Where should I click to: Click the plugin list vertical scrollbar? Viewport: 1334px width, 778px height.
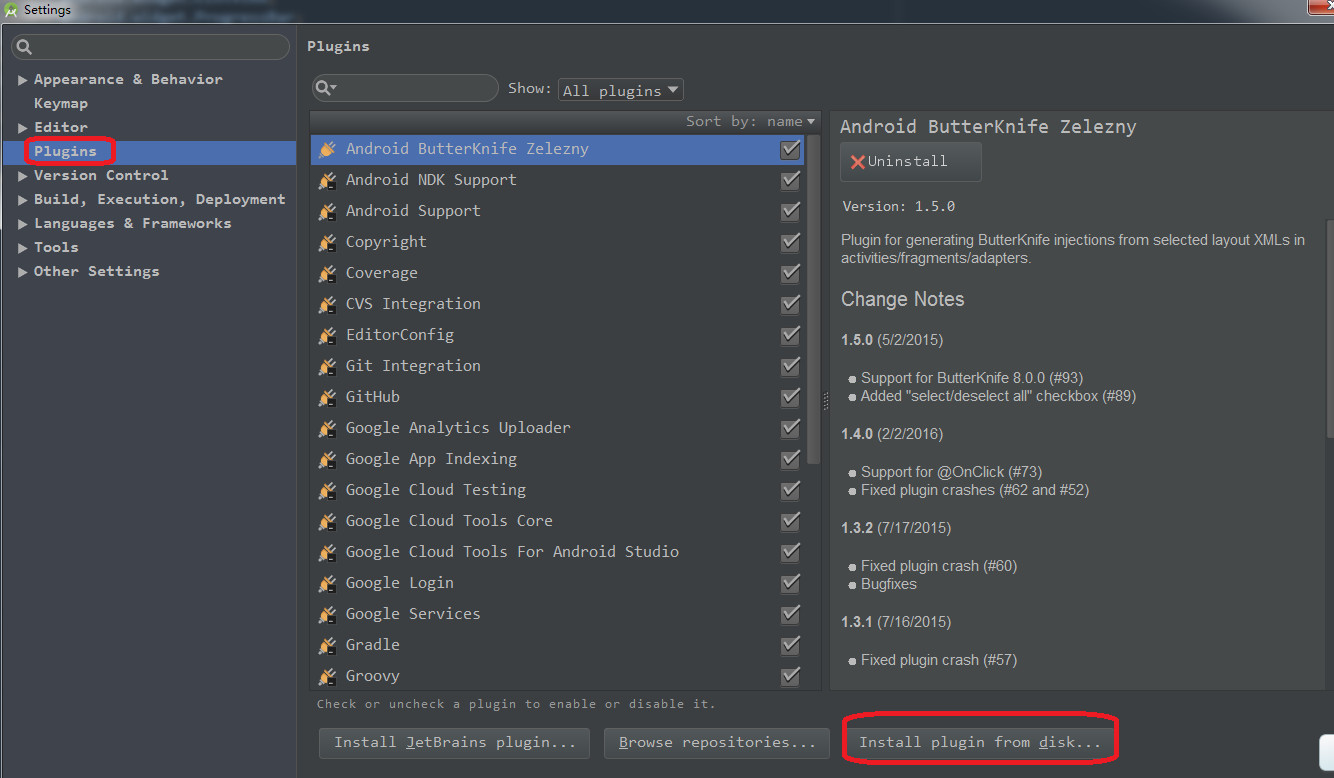click(813, 300)
